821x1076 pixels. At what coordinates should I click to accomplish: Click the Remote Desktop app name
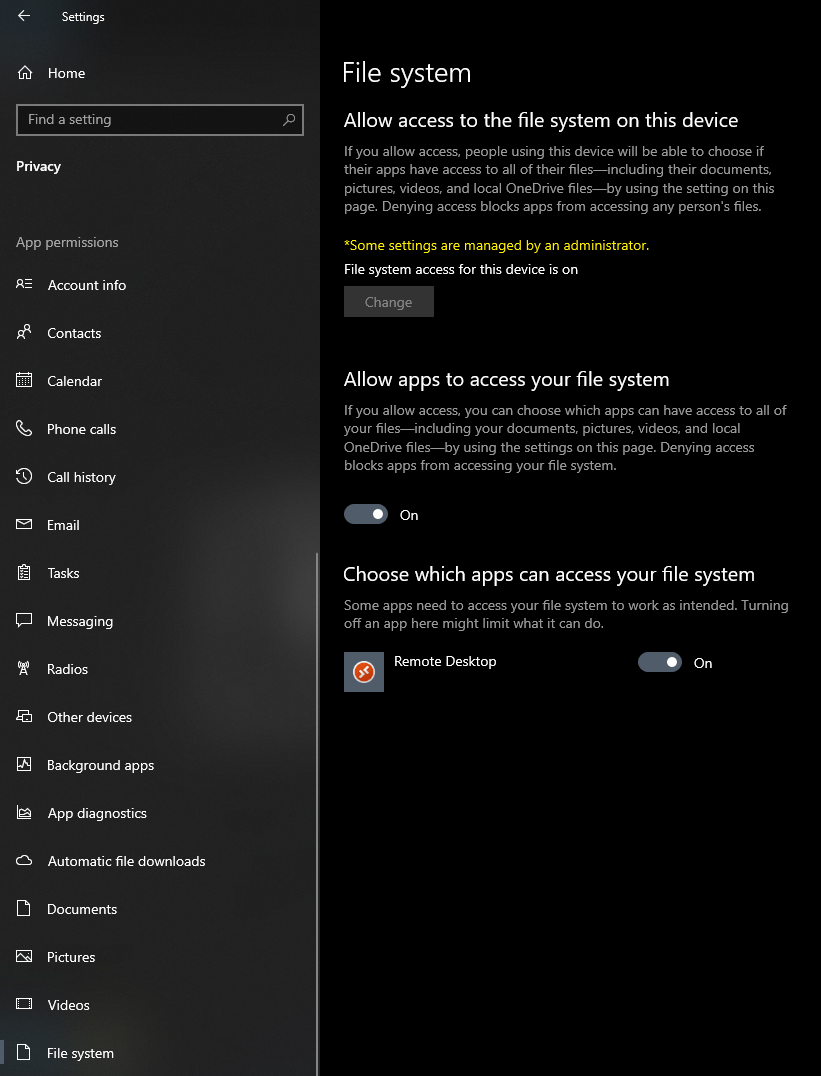tap(445, 661)
